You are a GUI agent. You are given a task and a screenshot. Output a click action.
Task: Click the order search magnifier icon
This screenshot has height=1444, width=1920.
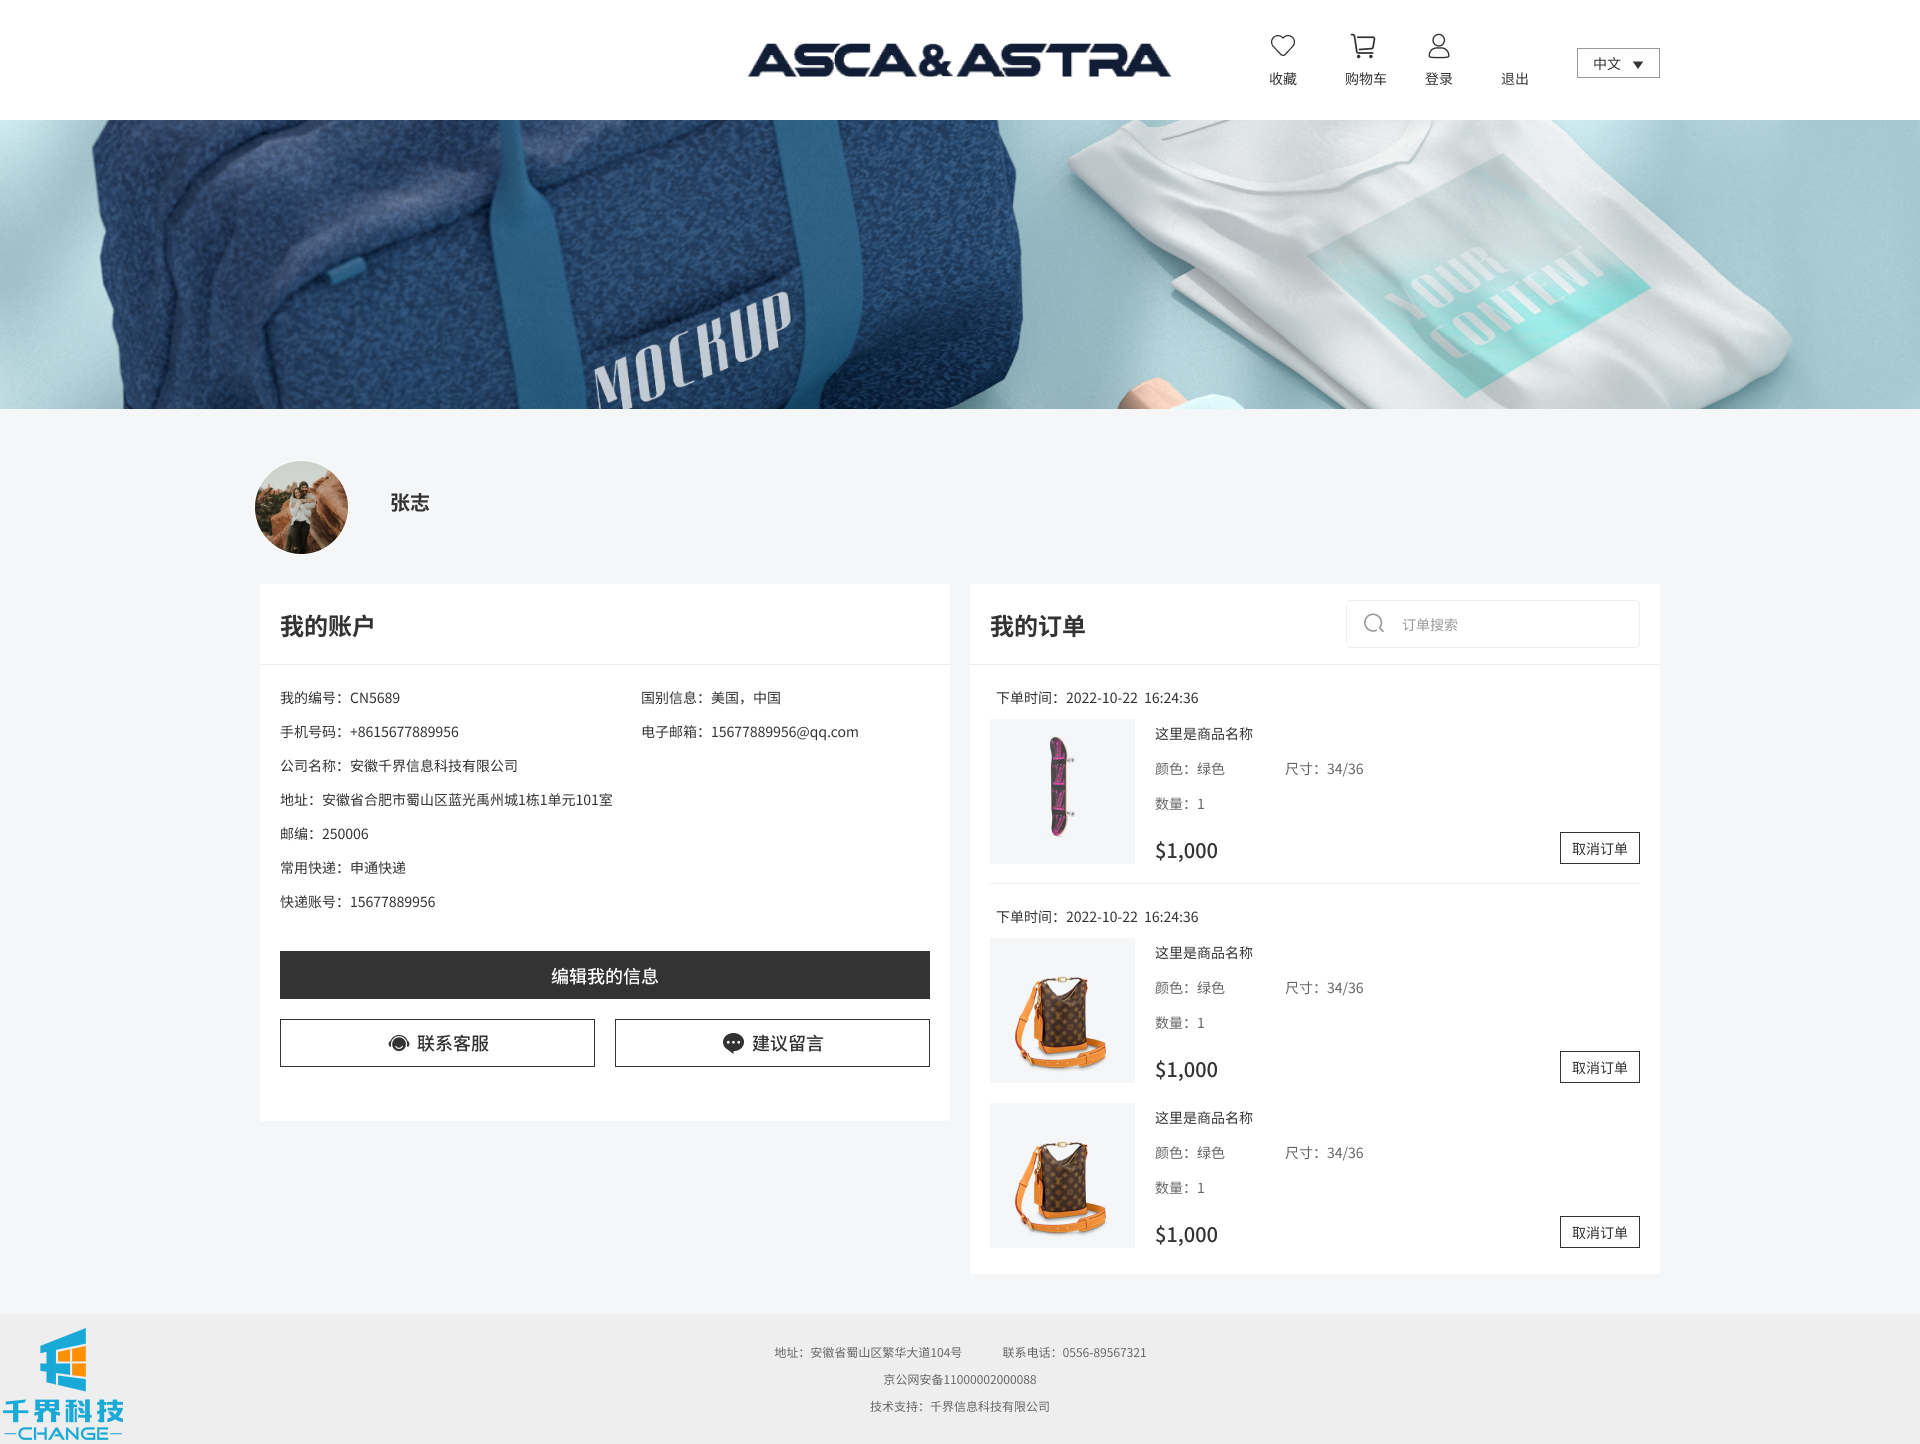pos(1374,624)
